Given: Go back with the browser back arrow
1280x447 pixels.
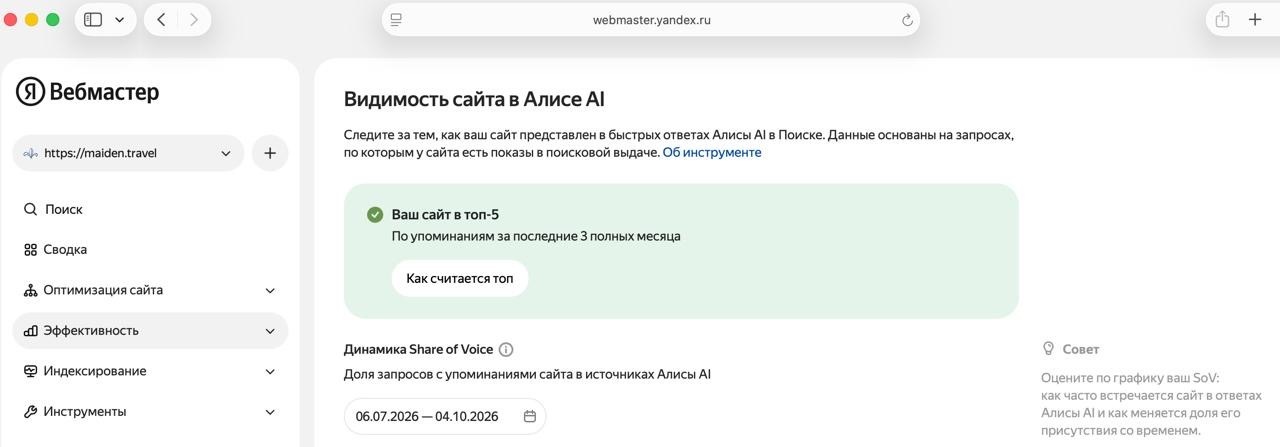Looking at the screenshot, I should 161,20.
